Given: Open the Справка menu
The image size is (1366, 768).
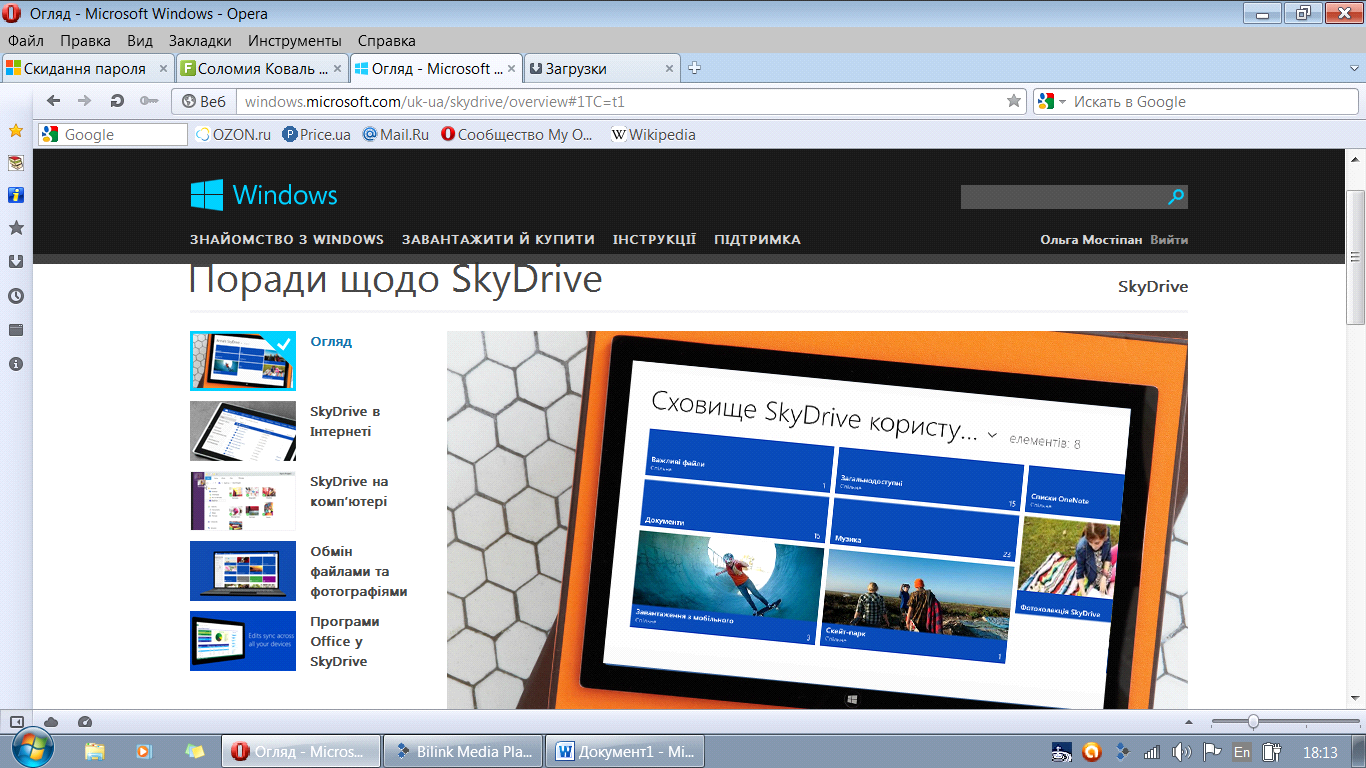Looking at the screenshot, I should 386,41.
